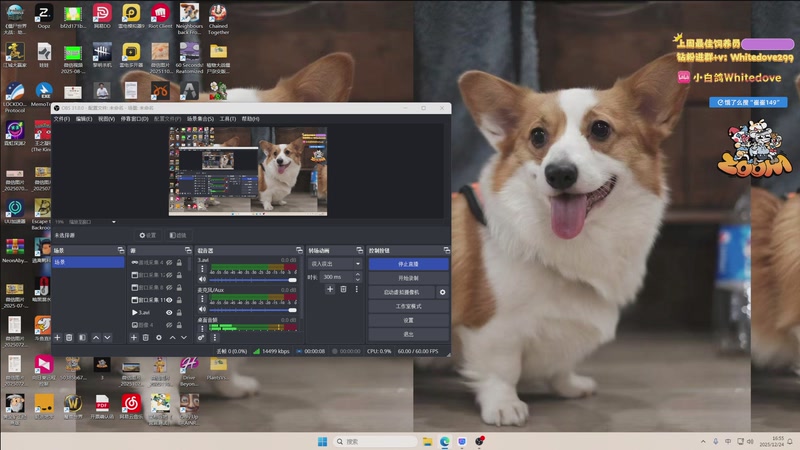Mute the 麦克风/Aux mixer channel
Screen dimensions: 800x450
[x=203, y=309]
